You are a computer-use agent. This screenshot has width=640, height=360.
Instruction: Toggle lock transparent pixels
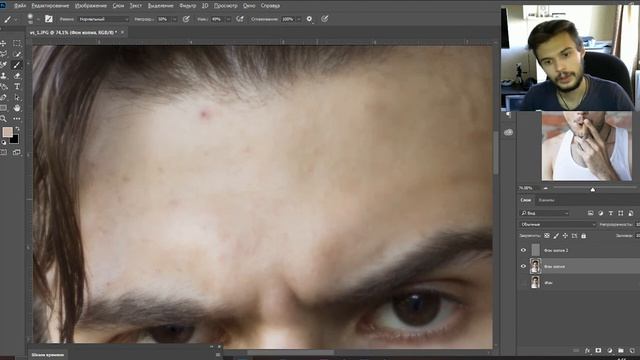coord(547,236)
